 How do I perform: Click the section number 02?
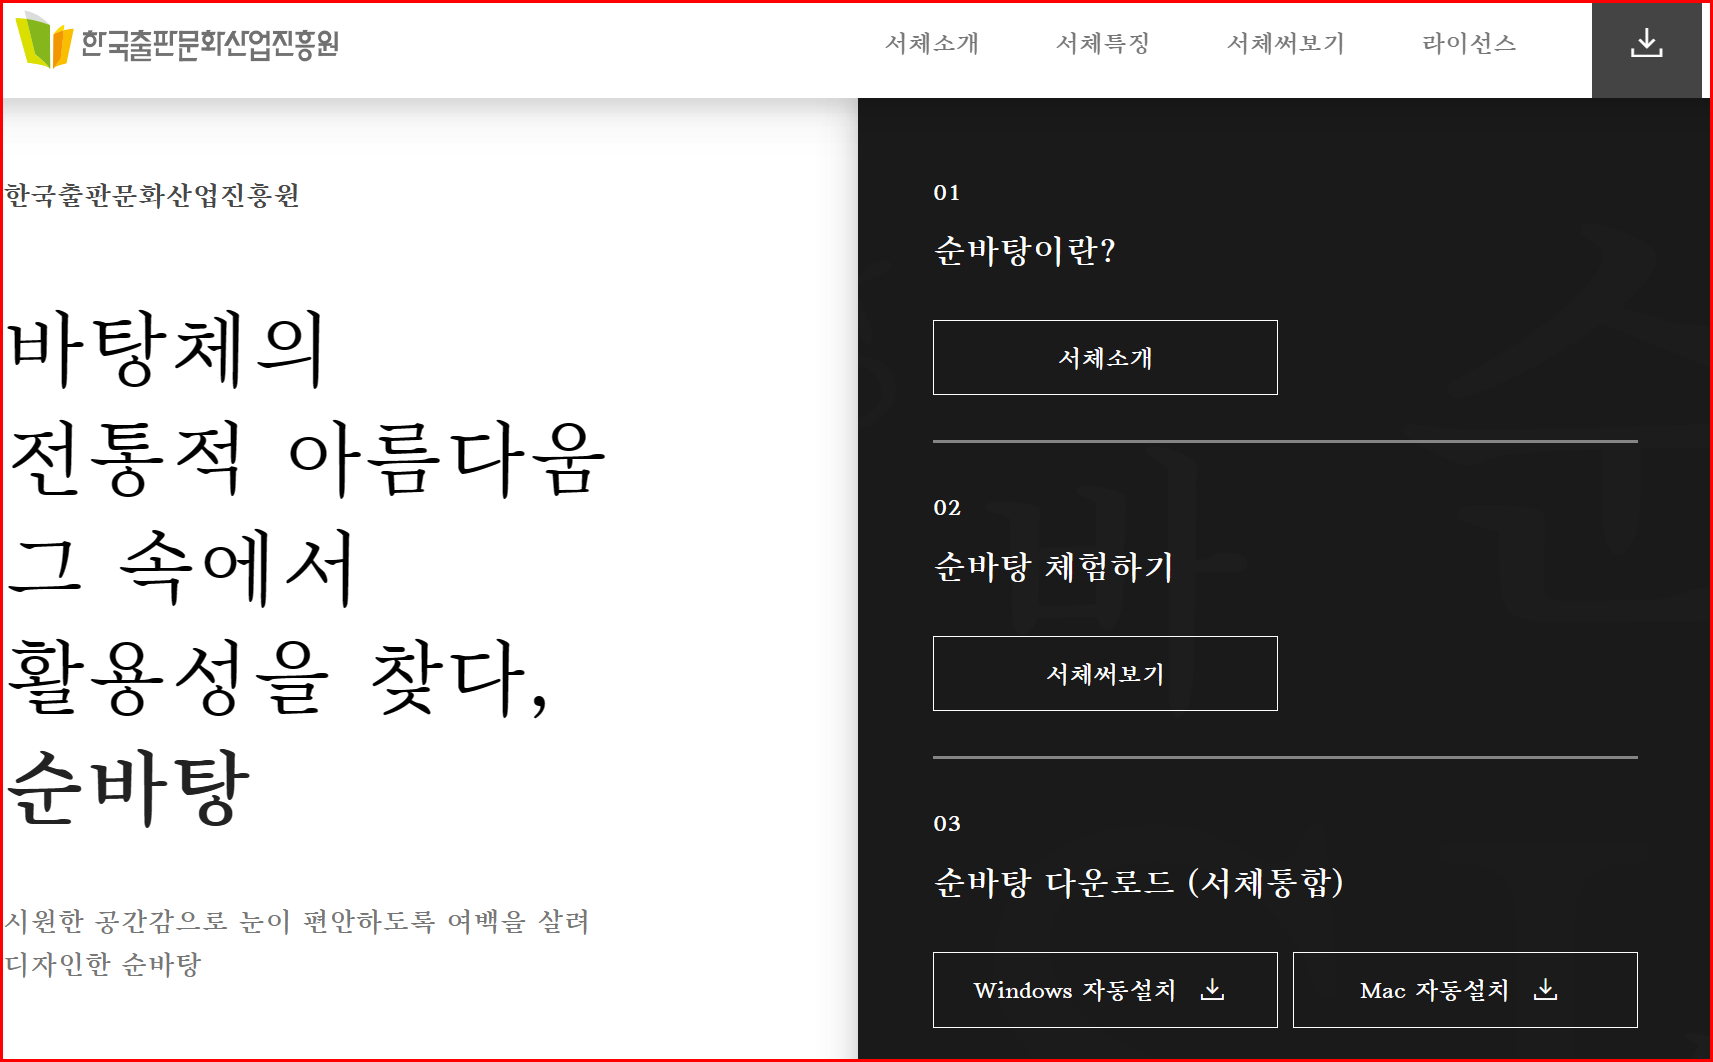click(947, 507)
